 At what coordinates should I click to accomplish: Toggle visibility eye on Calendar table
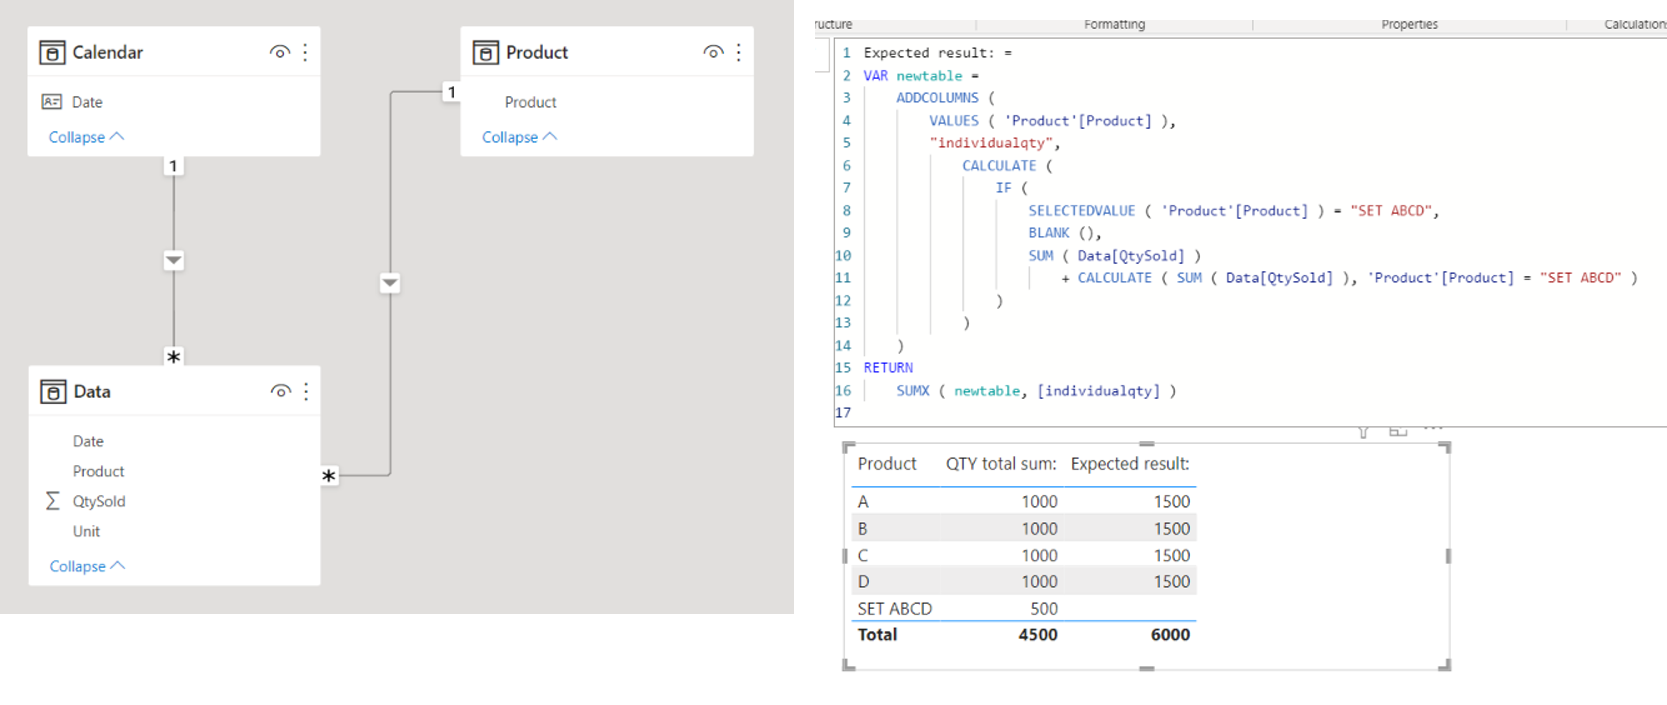point(280,52)
